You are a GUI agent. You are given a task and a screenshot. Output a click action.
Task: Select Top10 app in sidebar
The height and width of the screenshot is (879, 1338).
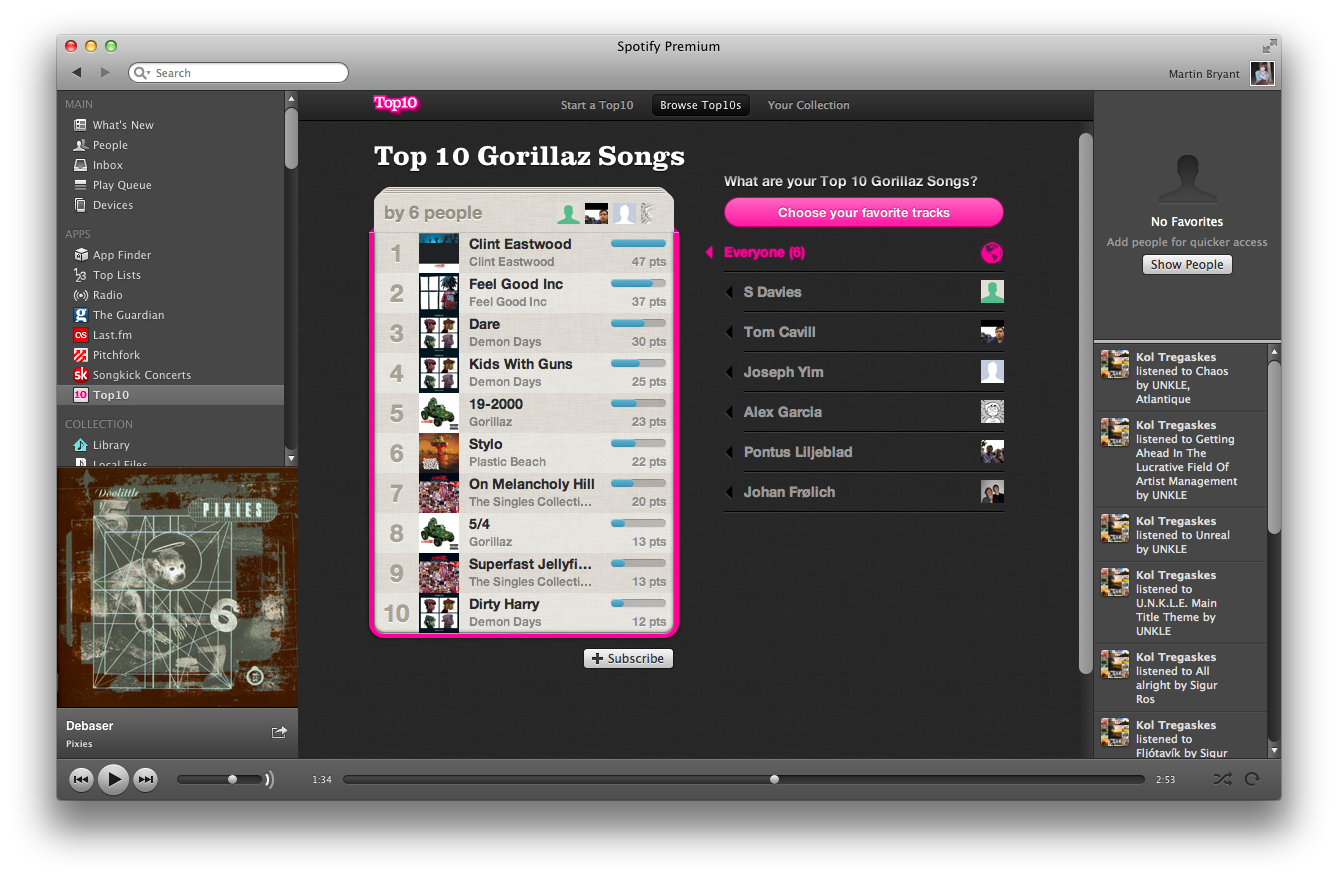(170, 395)
